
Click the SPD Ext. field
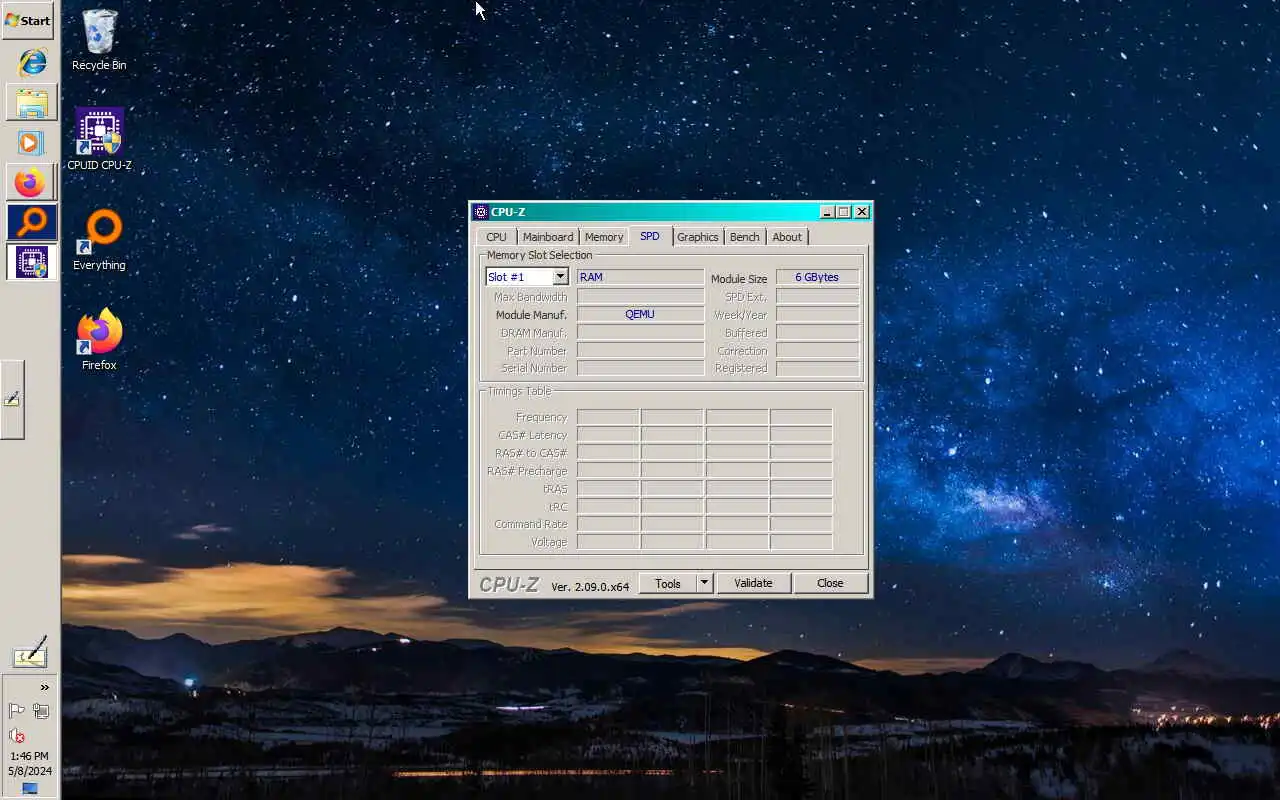817,296
